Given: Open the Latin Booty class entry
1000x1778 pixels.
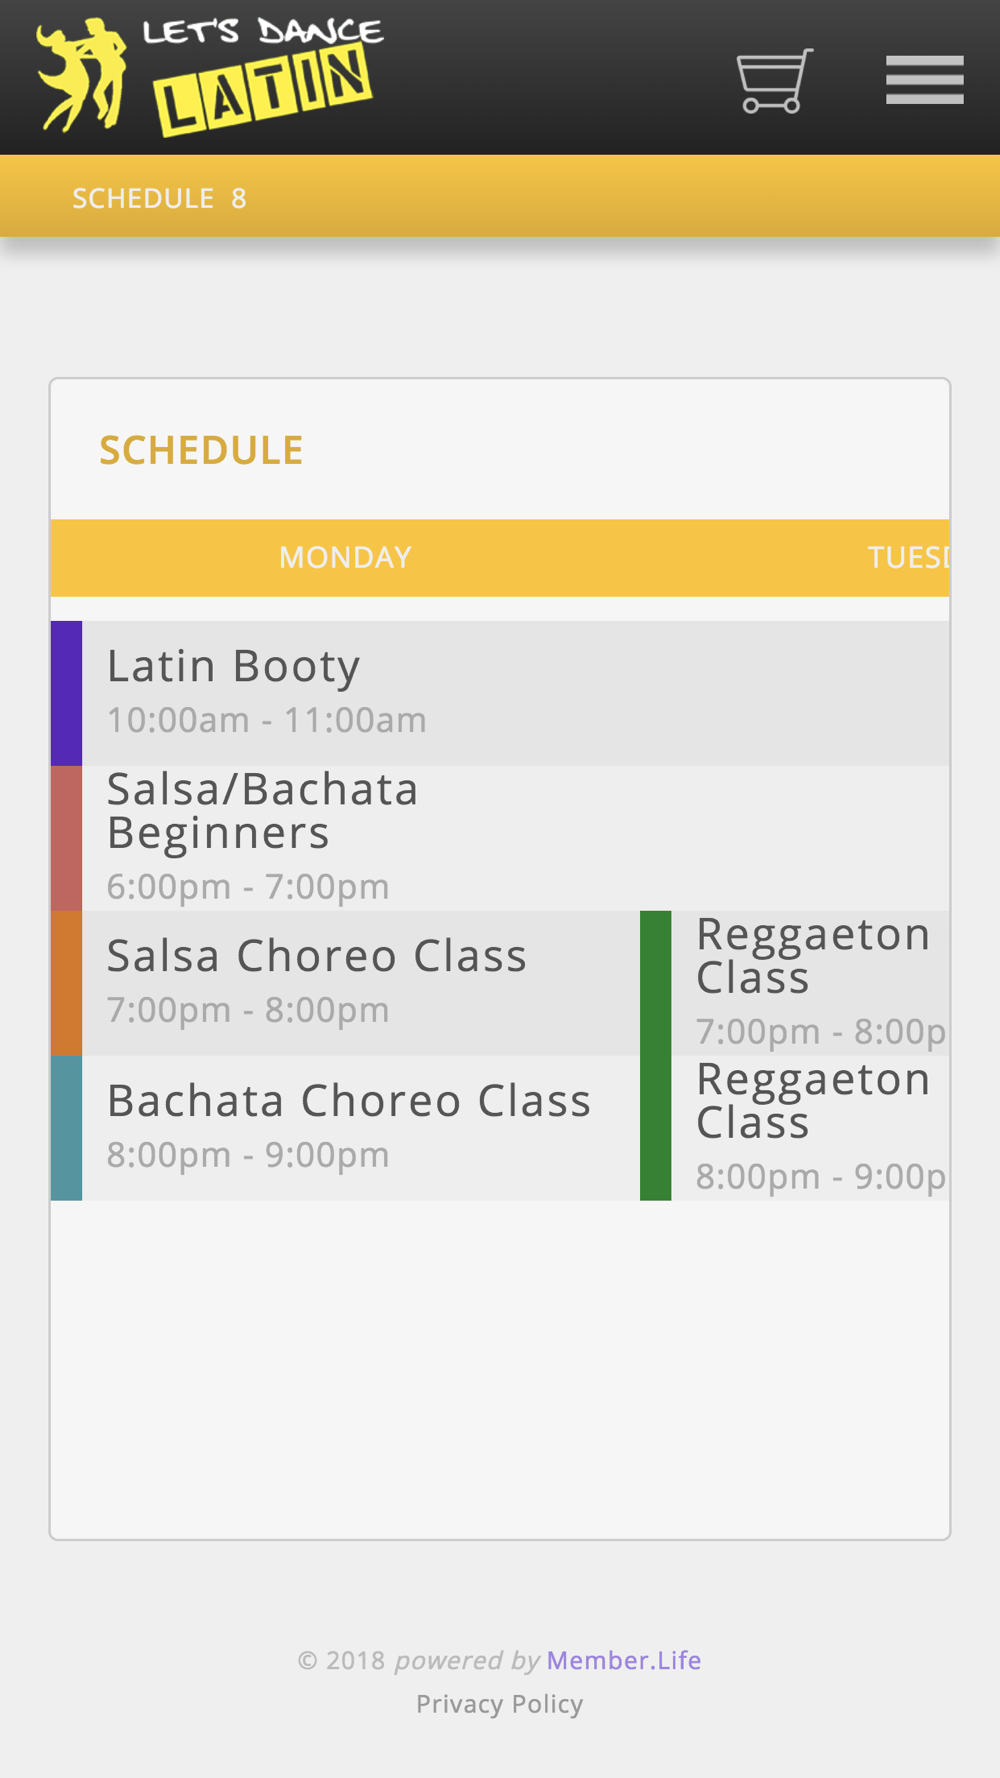Looking at the screenshot, I should 500,693.
